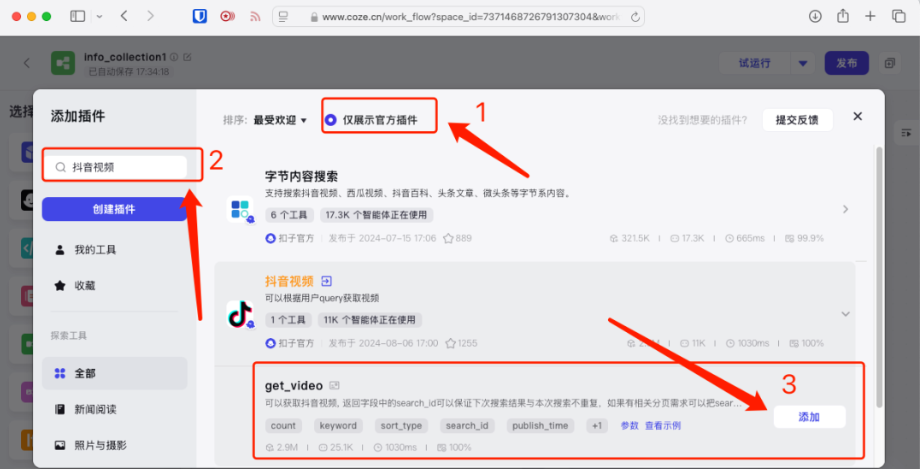Screen dimensions: 920x469
Task: Click the 字节内容搜索 plugin icon
Action: (x=240, y=210)
